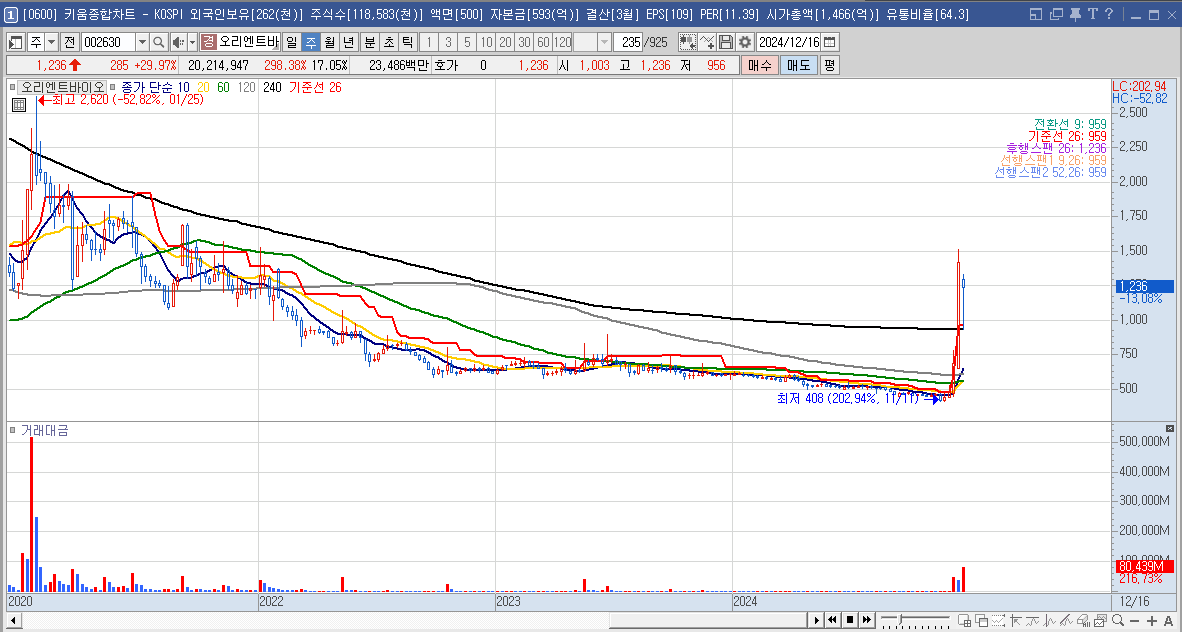Click the stock code field 002630

pyautogui.click(x=107, y=42)
